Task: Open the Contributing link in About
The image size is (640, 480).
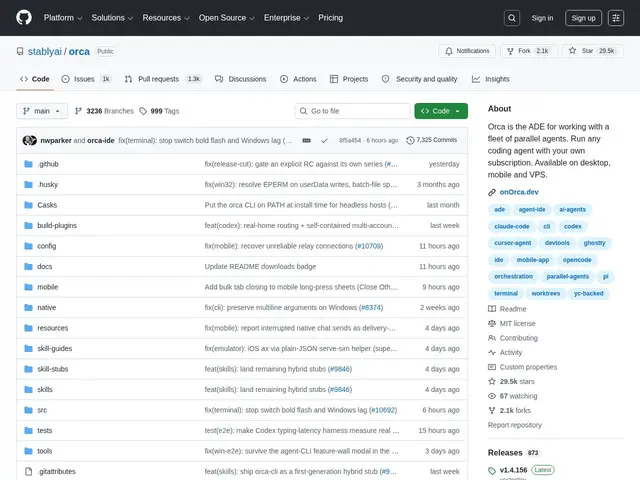Action: [518, 338]
